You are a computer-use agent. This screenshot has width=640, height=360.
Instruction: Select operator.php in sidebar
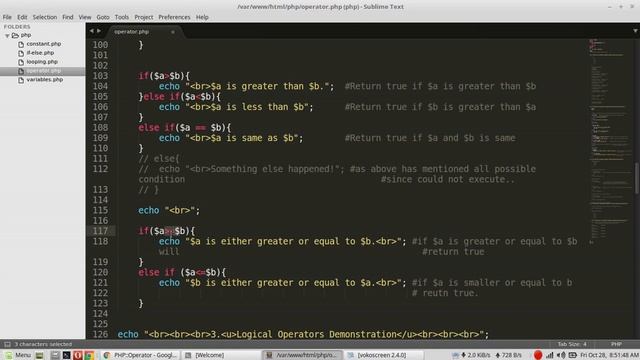[x=42, y=71]
